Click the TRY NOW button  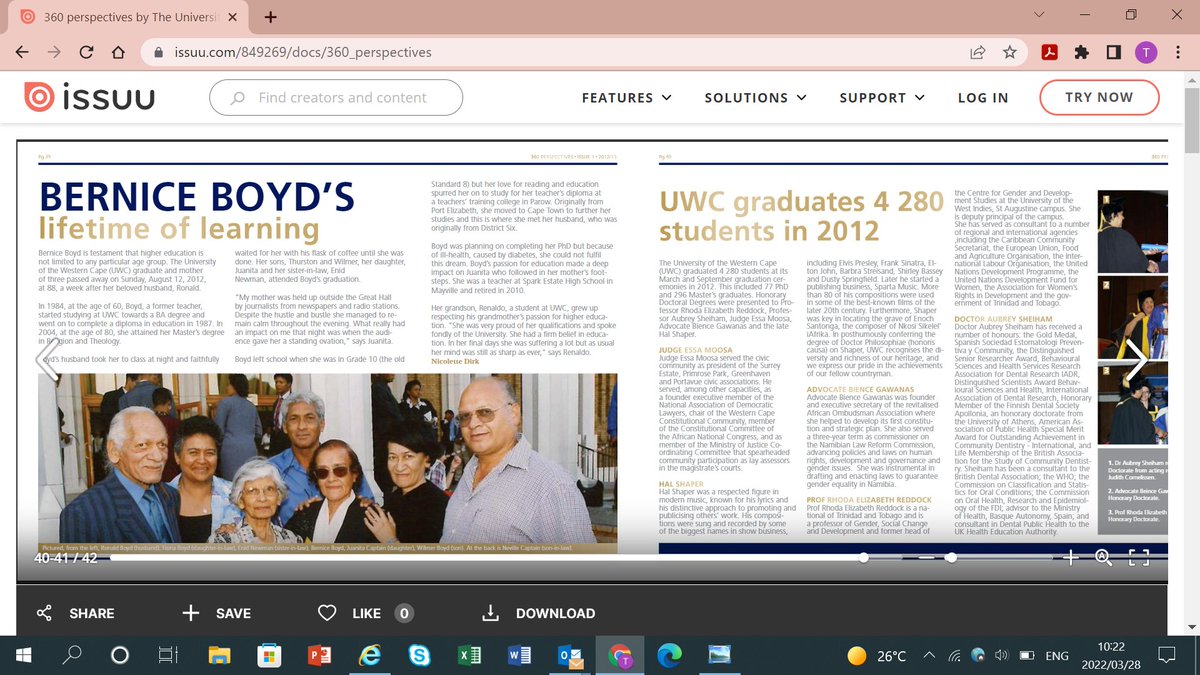pos(1099,97)
